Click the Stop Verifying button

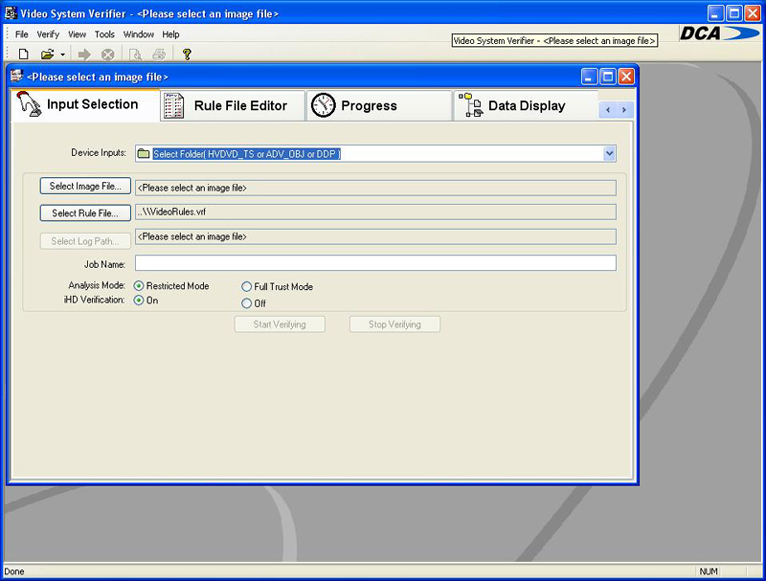tap(395, 324)
